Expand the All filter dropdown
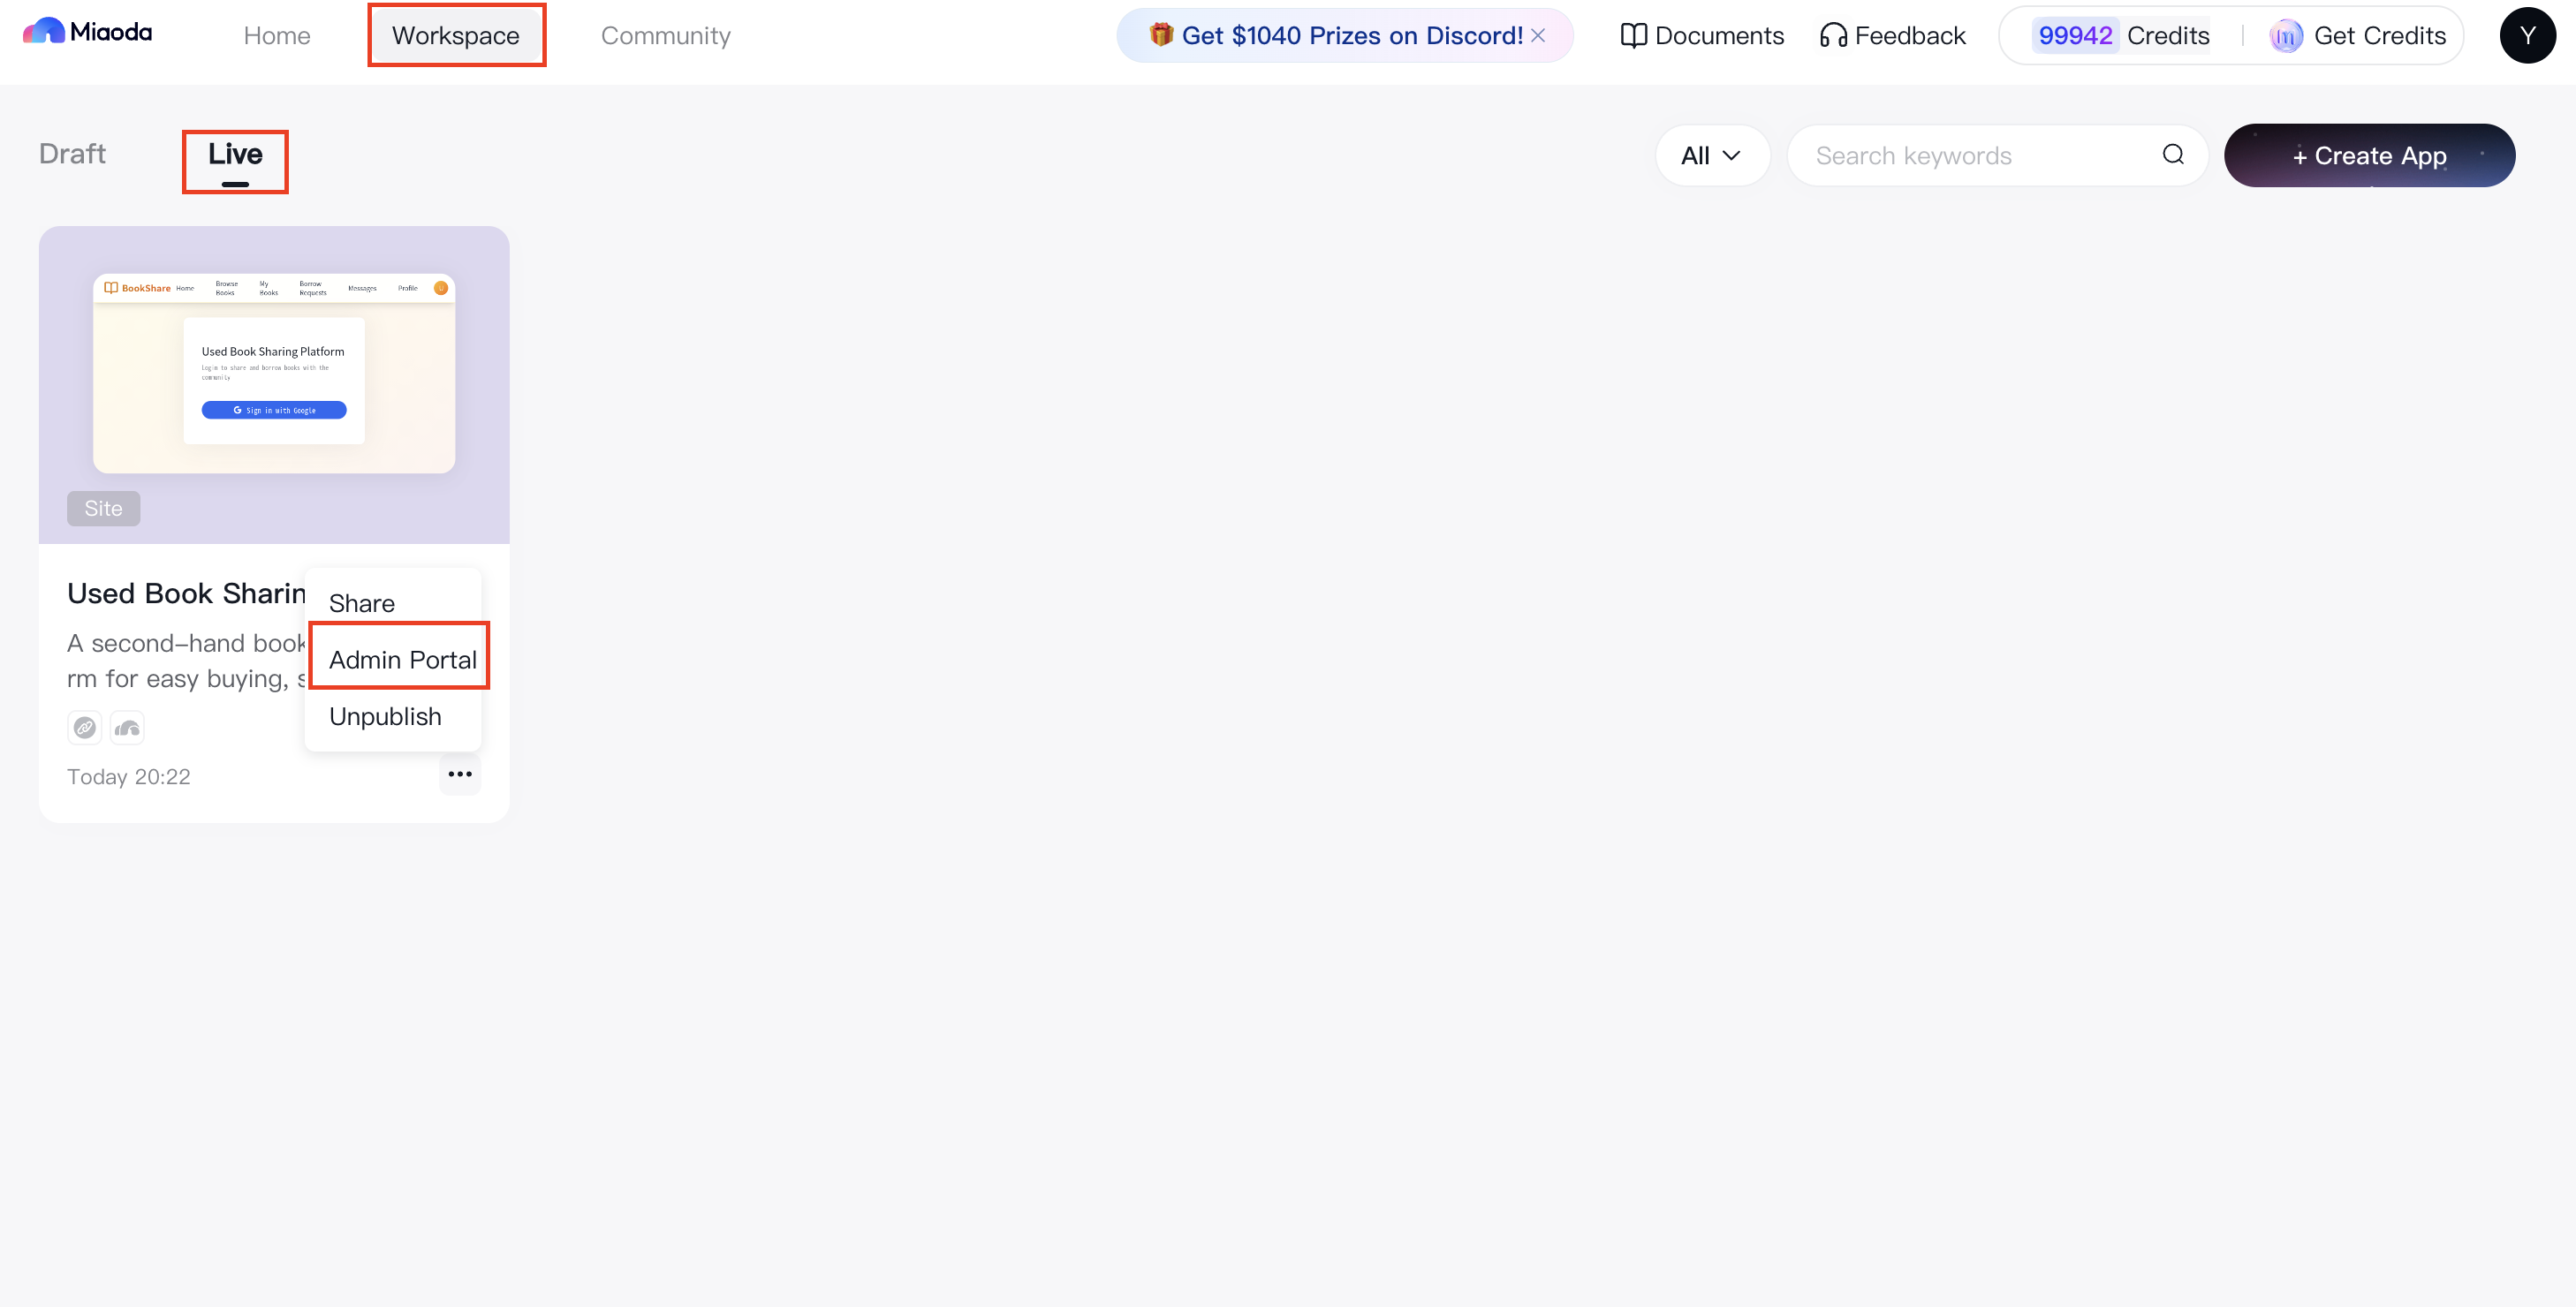The height and width of the screenshot is (1307, 2576). [1712, 156]
